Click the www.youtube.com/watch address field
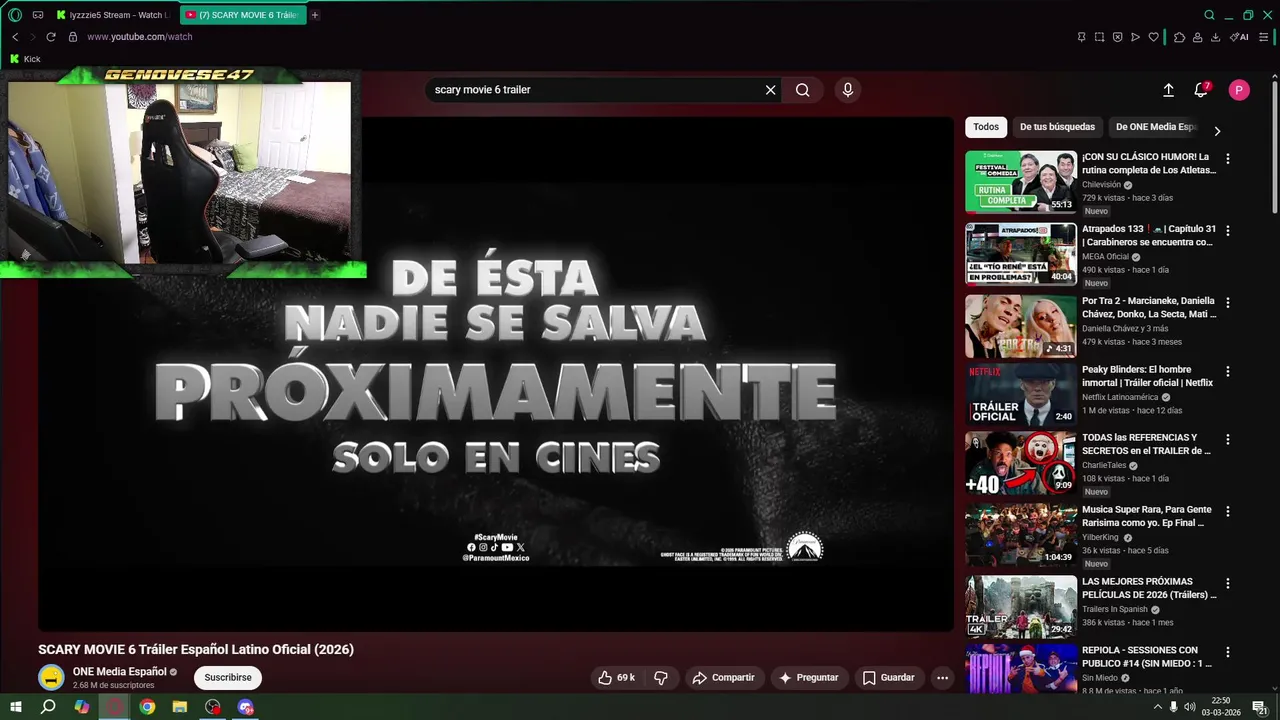This screenshot has height=720, width=1280. coord(140,37)
